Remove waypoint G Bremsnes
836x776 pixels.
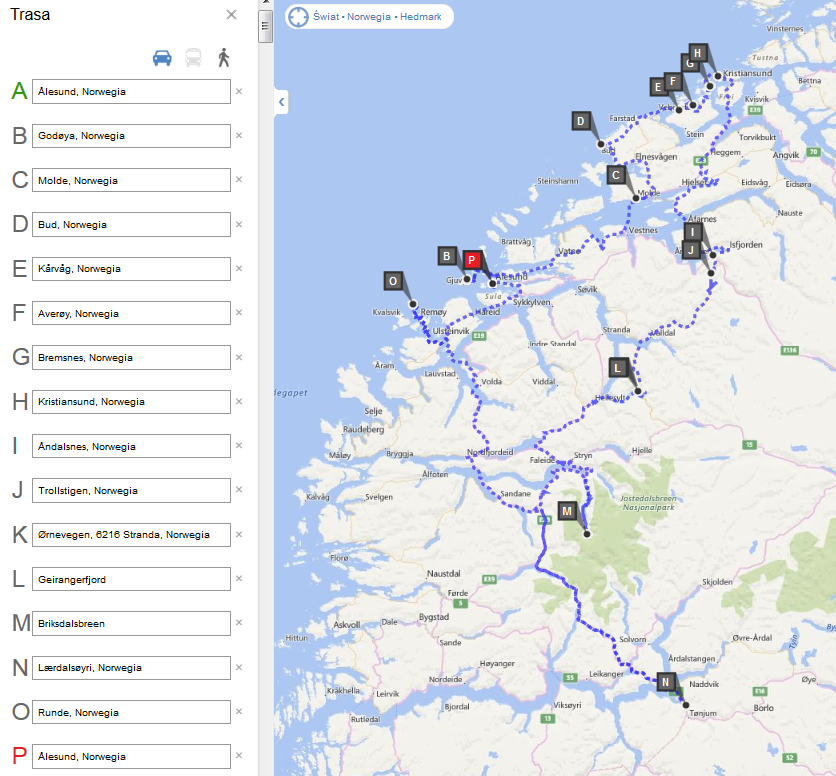click(x=239, y=357)
